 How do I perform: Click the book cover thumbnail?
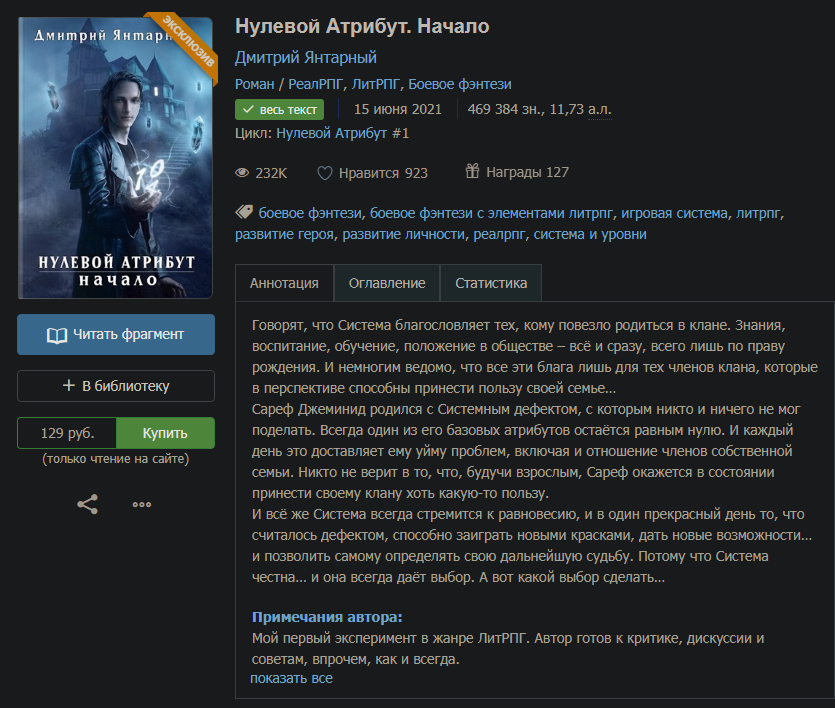point(116,158)
